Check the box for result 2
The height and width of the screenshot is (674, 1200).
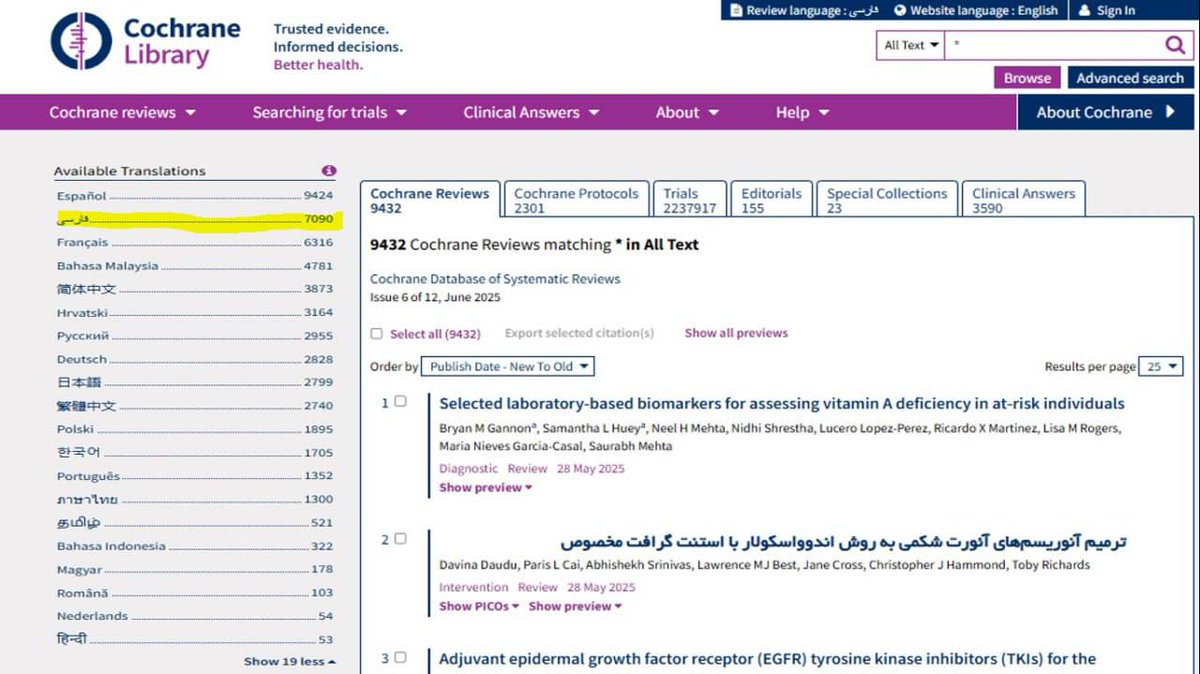pyautogui.click(x=400, y=539)
